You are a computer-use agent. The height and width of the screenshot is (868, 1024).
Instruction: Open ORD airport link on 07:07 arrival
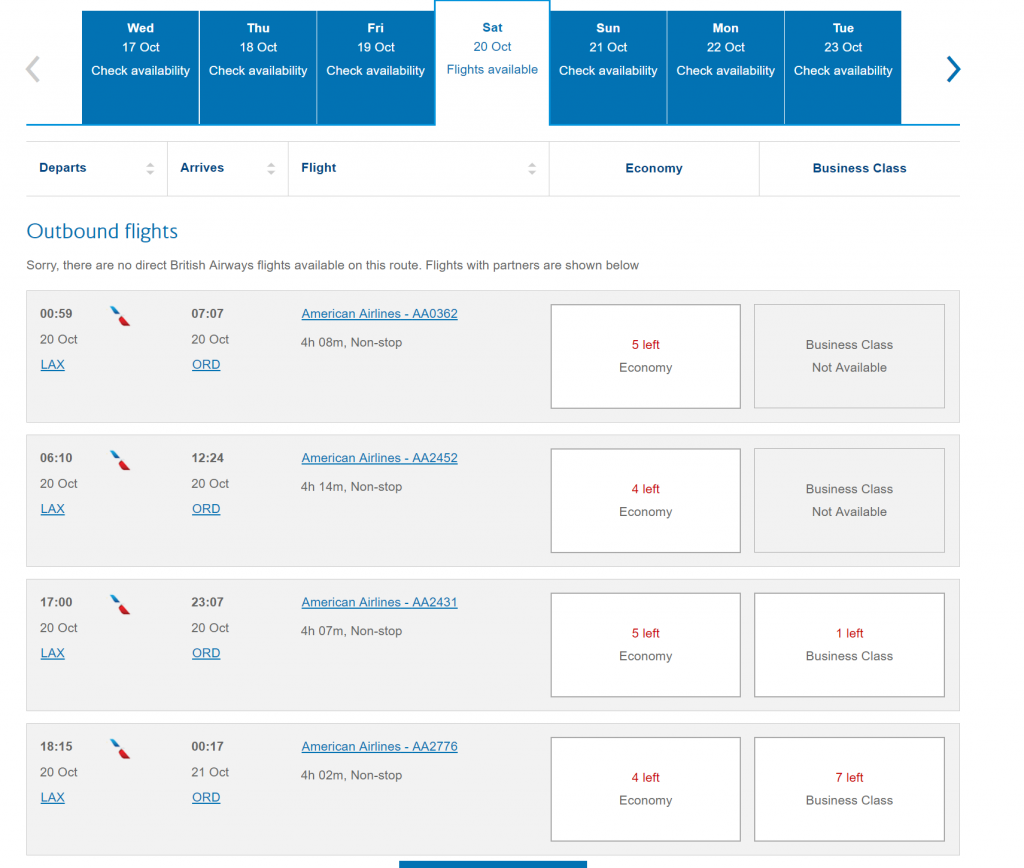tap(206, 364)
